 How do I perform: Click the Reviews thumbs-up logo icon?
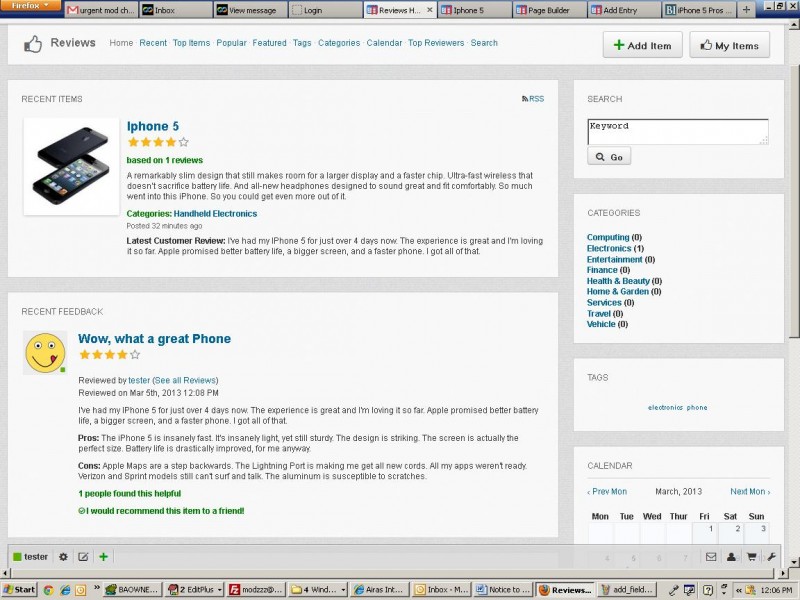(x=33, y=44)
